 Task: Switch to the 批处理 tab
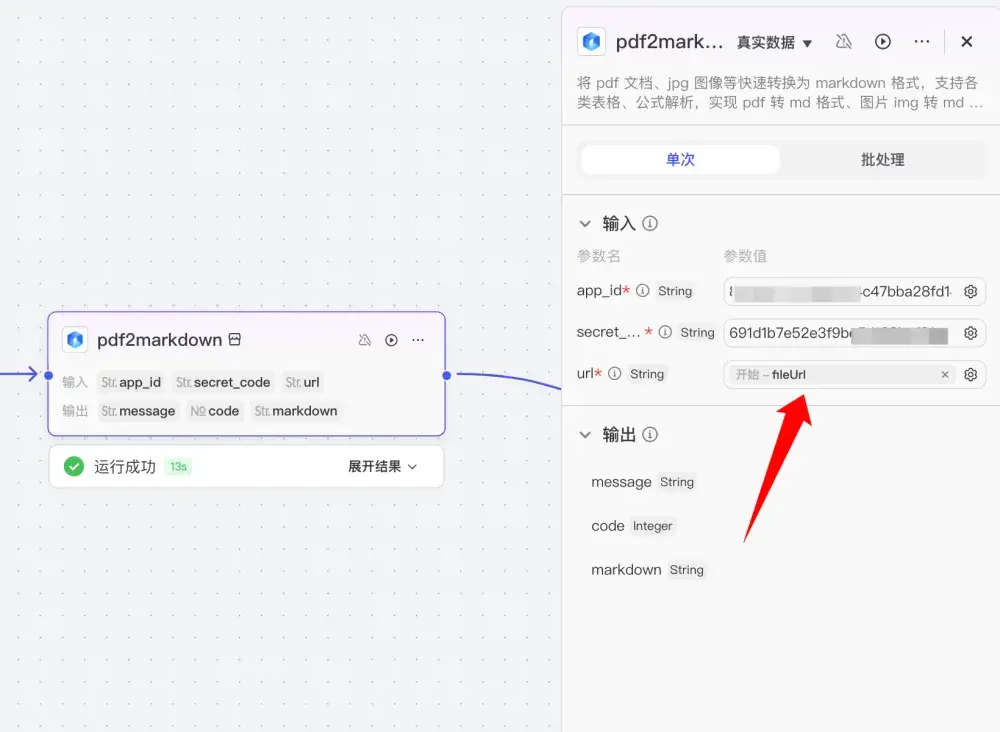point(881,159)
